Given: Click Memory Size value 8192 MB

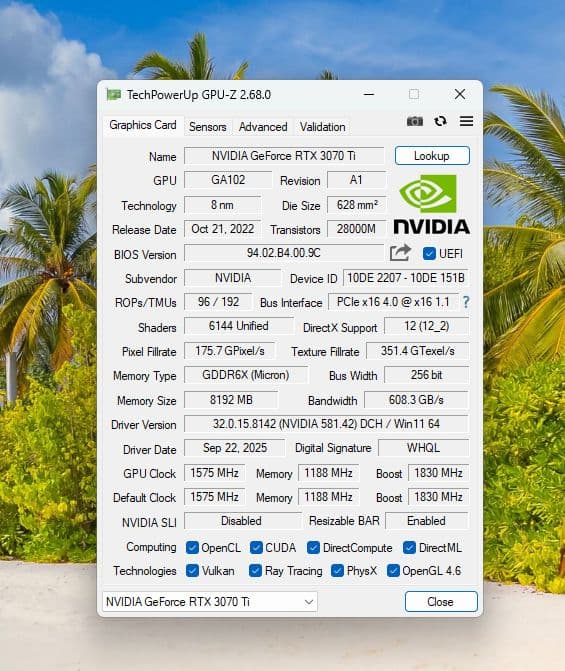Looking at the screenshot, I should 231,400.
